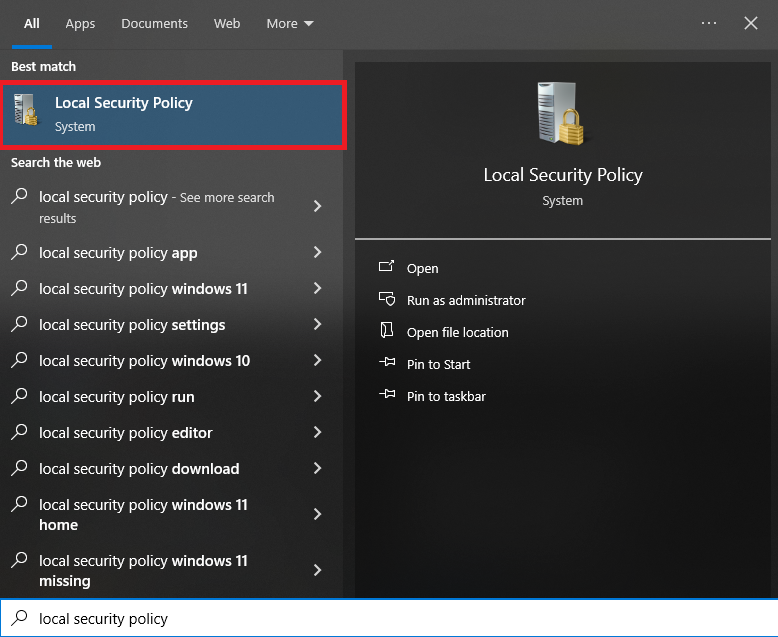
Task: Expand arrow for 'local security policy download'
Action: [318, 468]
